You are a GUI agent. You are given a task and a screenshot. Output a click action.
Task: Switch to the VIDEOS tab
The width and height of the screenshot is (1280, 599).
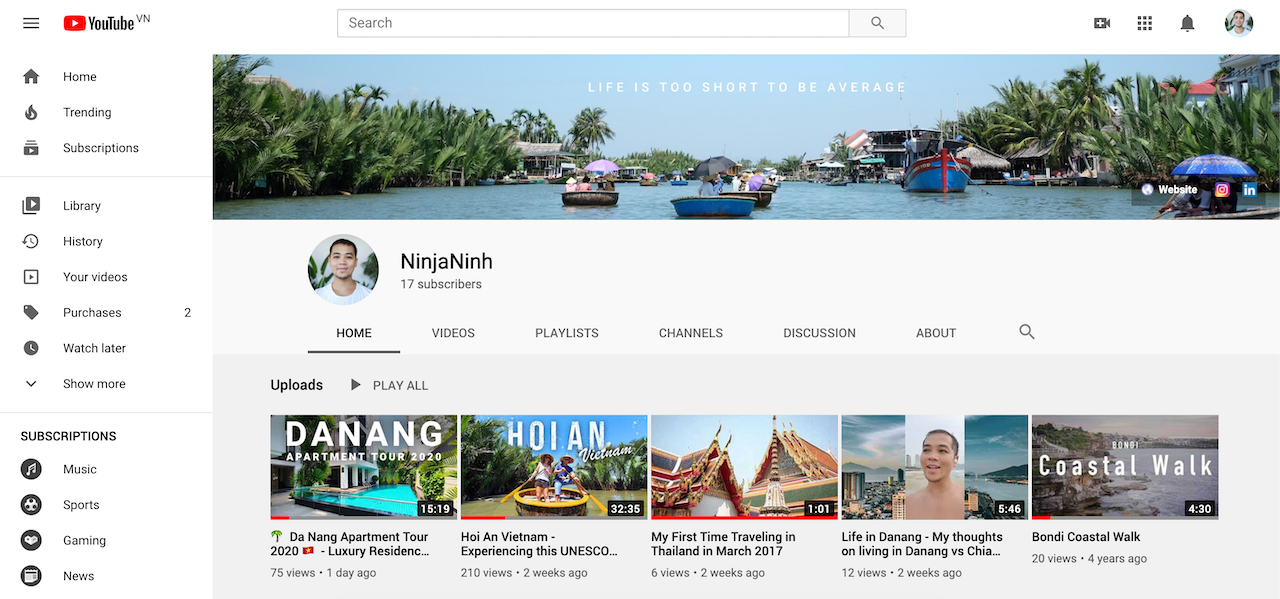pos(453,333)
